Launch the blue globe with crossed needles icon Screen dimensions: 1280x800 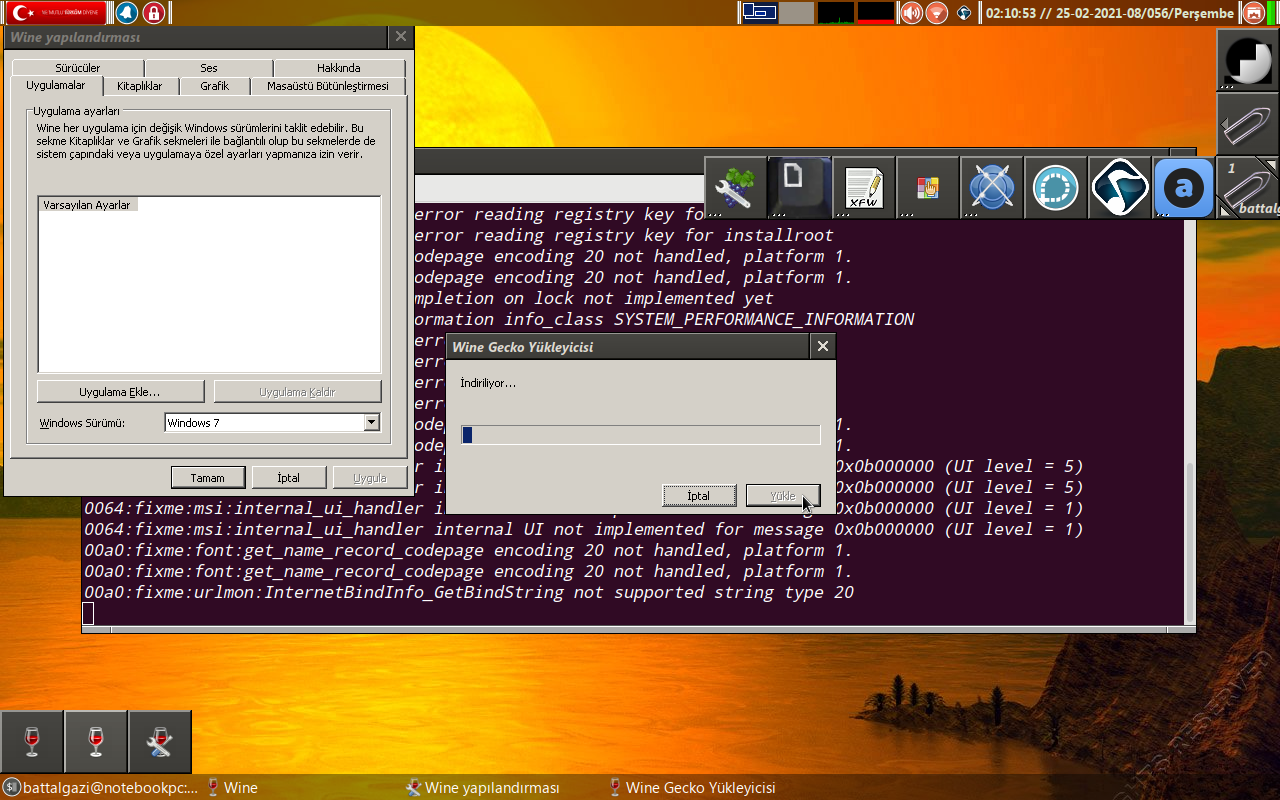click(992, 187)
